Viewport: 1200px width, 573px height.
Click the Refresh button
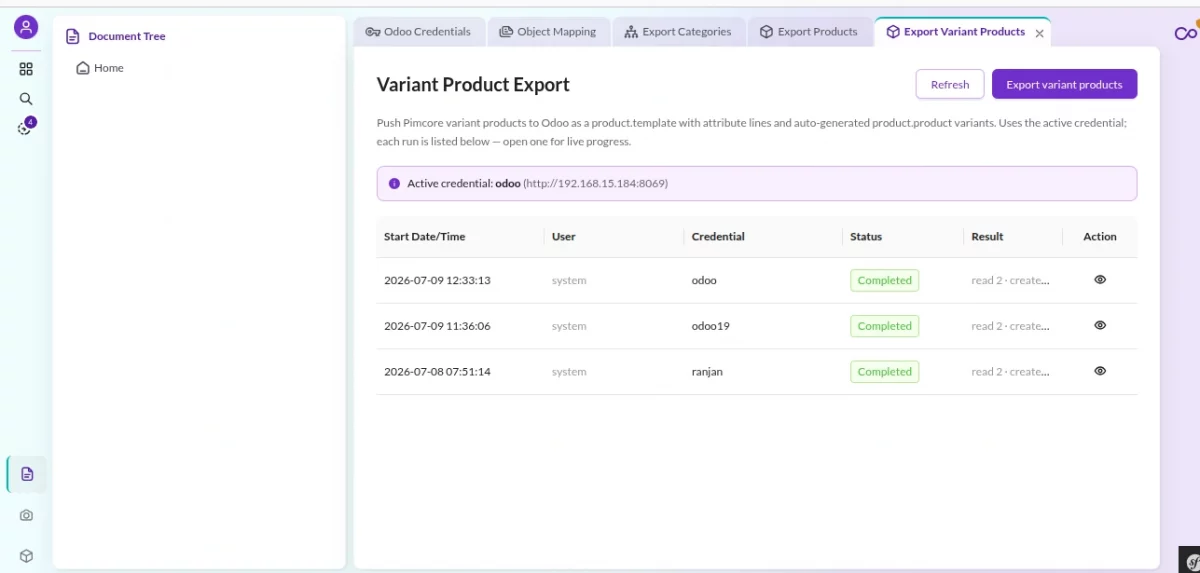point(950,84)
